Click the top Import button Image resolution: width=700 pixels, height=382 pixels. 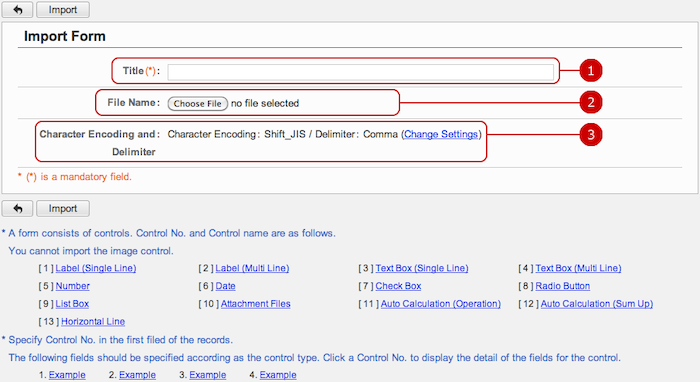tap(62, 9)
